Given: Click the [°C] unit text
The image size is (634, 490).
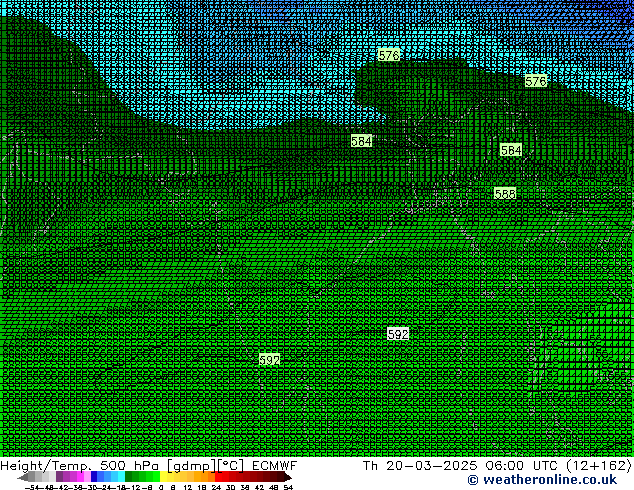Looking at the screenshot, I should 231,466.
